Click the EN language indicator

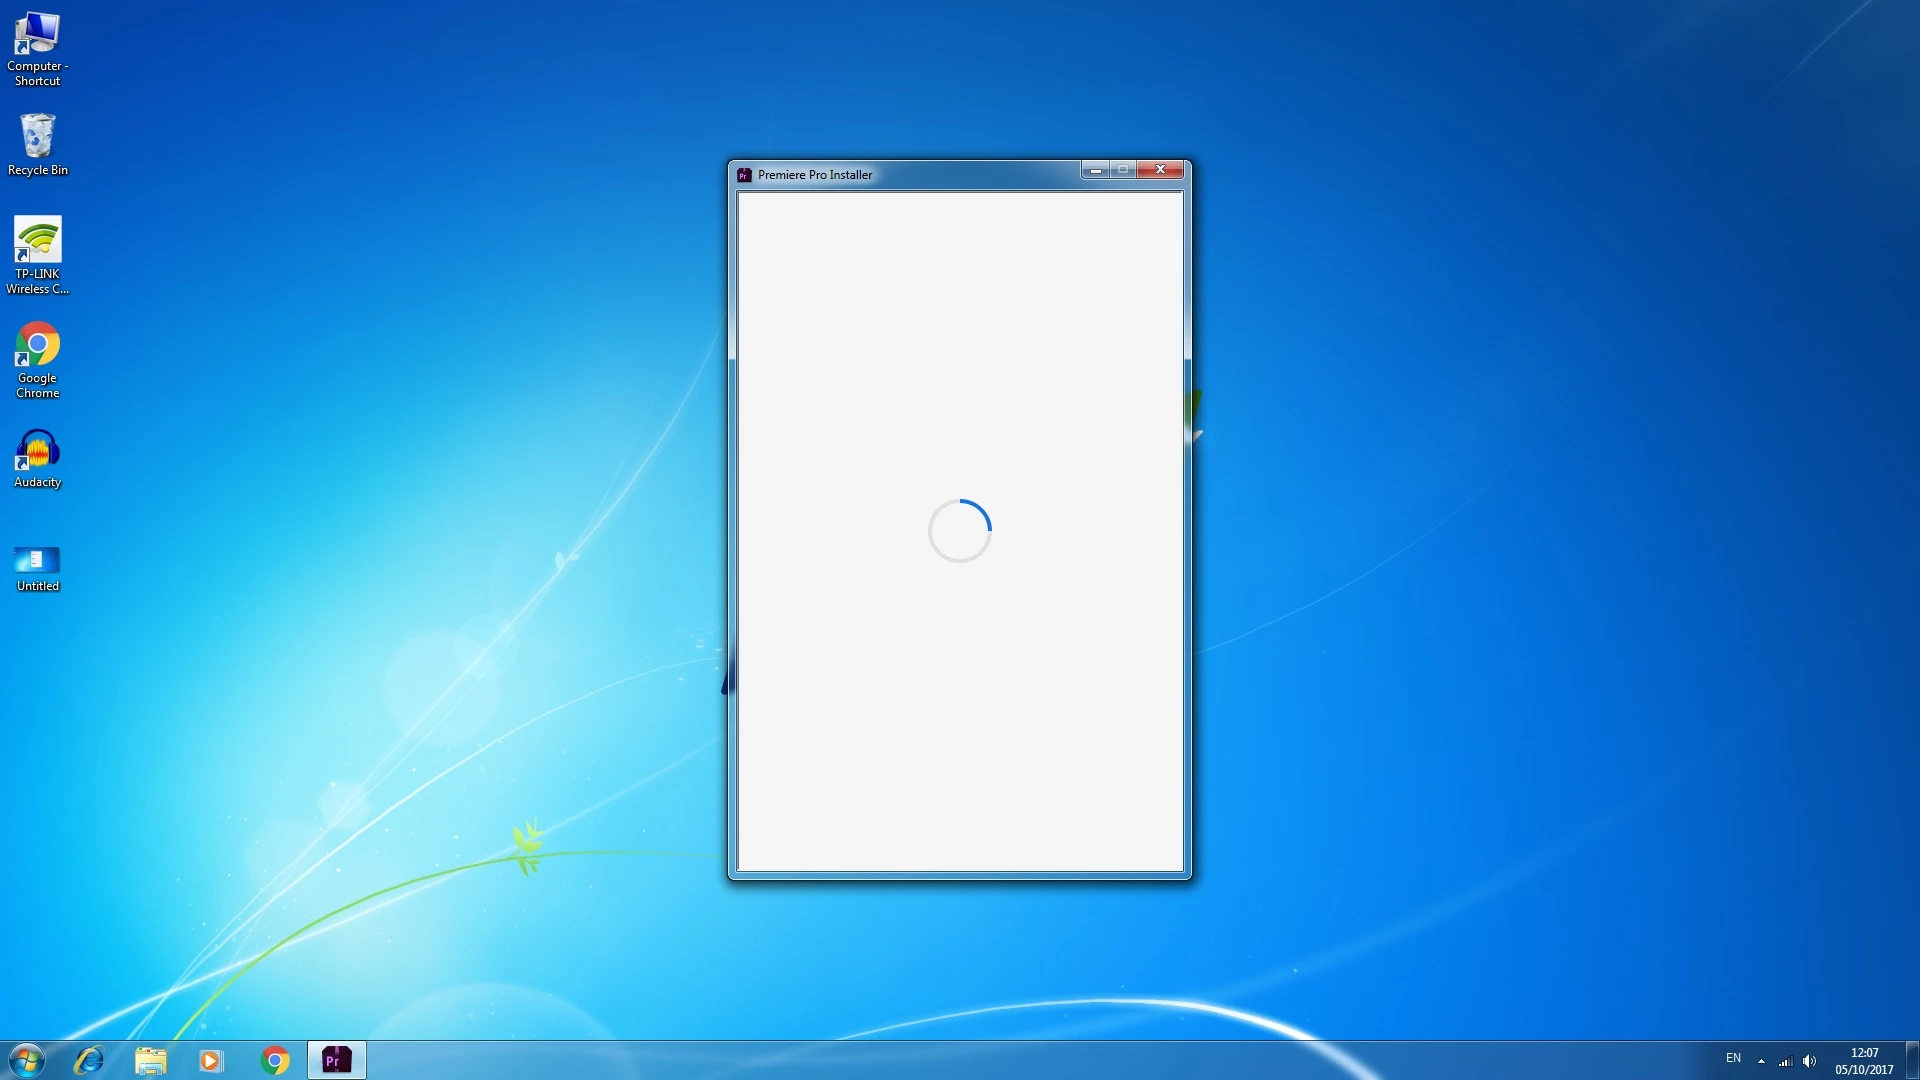tap(1733, 1058)
